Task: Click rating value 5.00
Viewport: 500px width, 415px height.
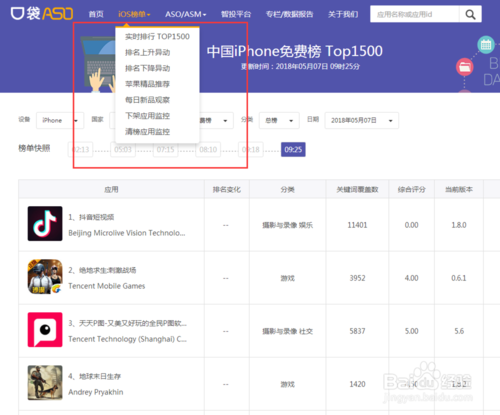Action: click(411, 331)
